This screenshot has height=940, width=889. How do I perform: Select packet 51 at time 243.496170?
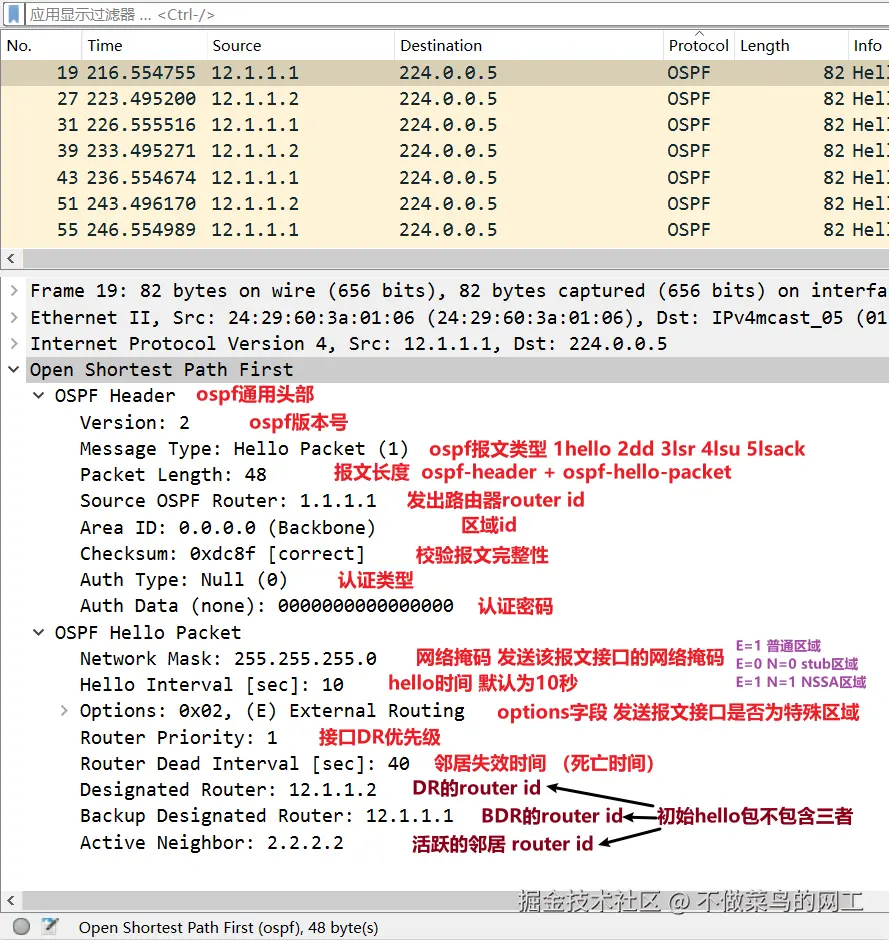(445, 204)
